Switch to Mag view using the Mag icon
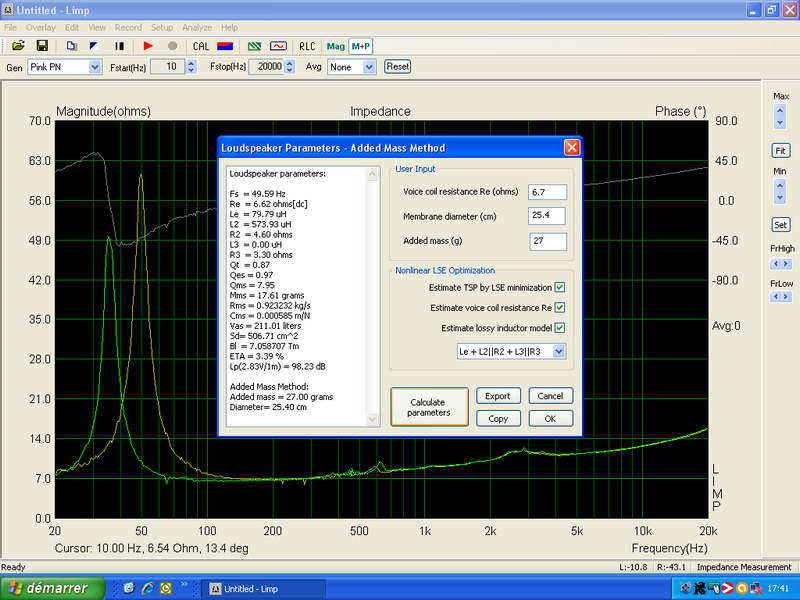The height and width of the screenshot is (600, 800). tap(334, 46)
